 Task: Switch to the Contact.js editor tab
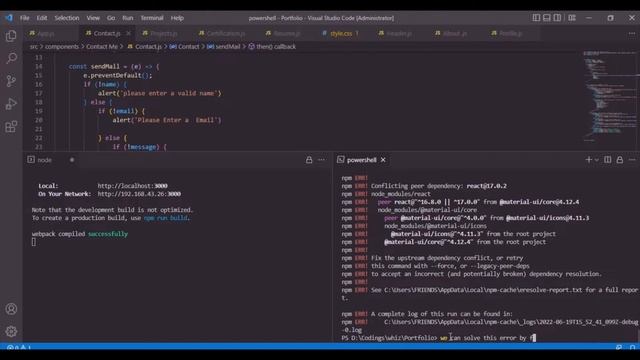click(x=107, y=33)
